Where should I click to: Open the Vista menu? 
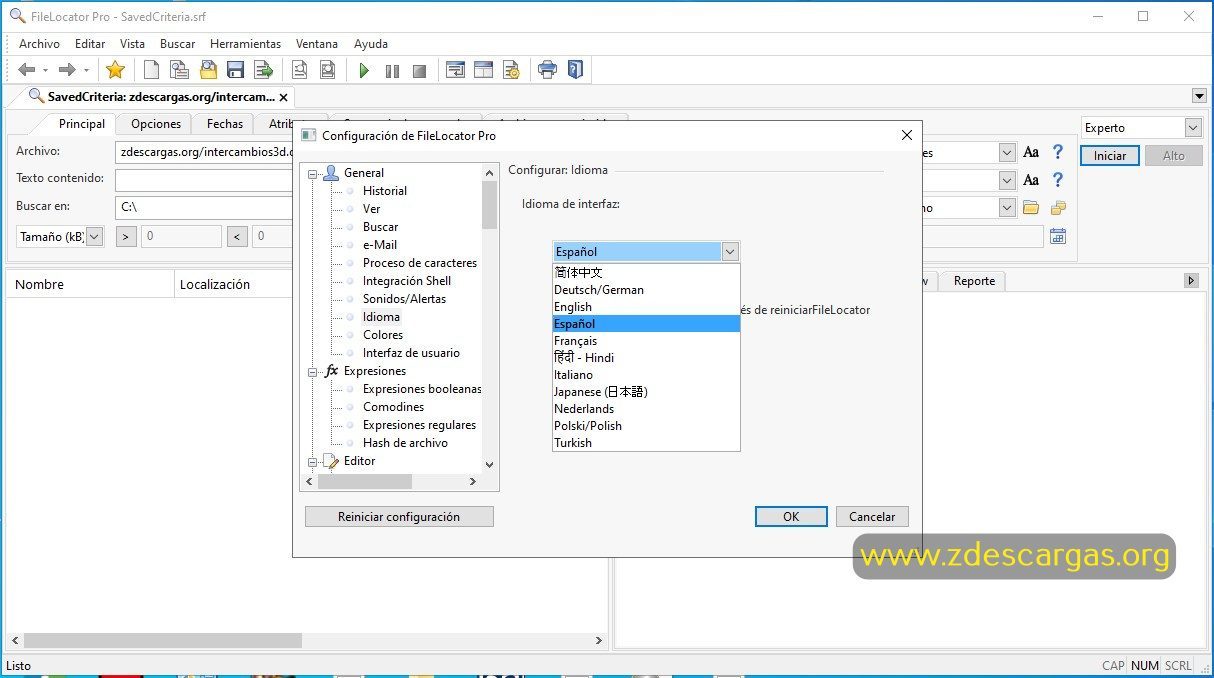[x=132, y=44]
